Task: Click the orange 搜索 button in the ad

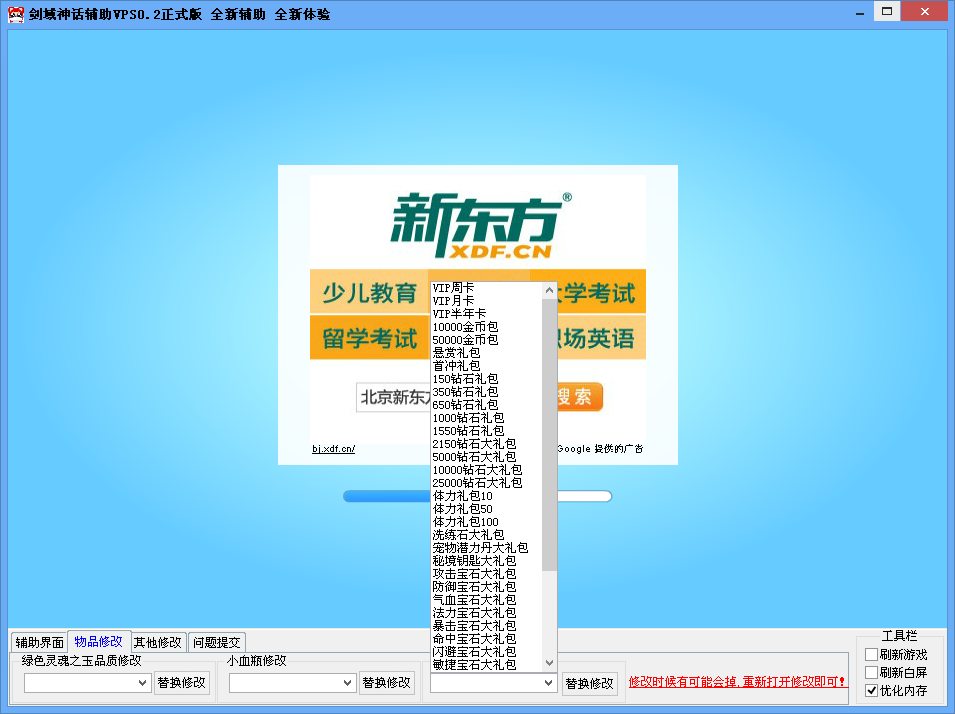Action: [579, 397]
